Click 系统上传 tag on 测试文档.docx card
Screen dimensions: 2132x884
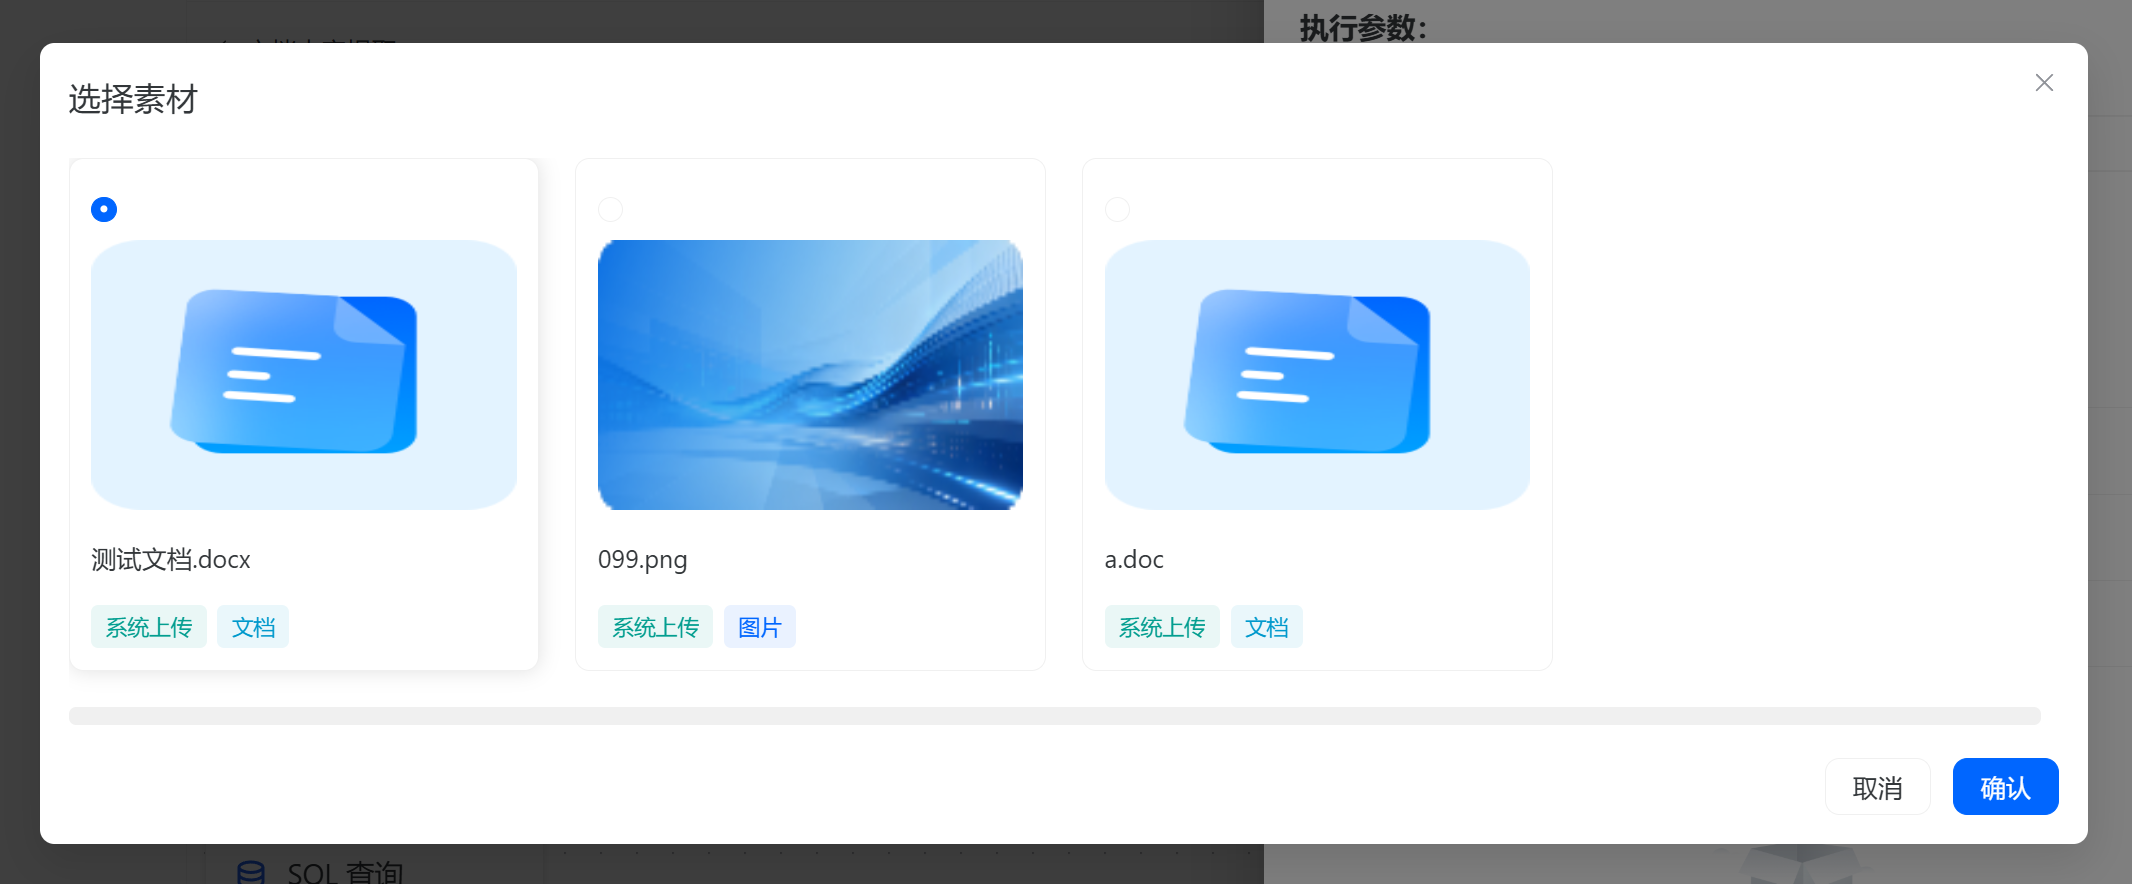(148, 627)
